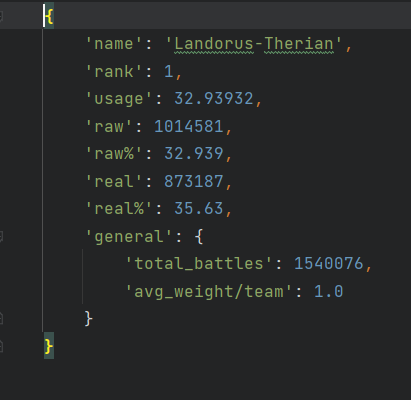Click the fold-end marker beside general's closing brace

(x=1, y=318)
